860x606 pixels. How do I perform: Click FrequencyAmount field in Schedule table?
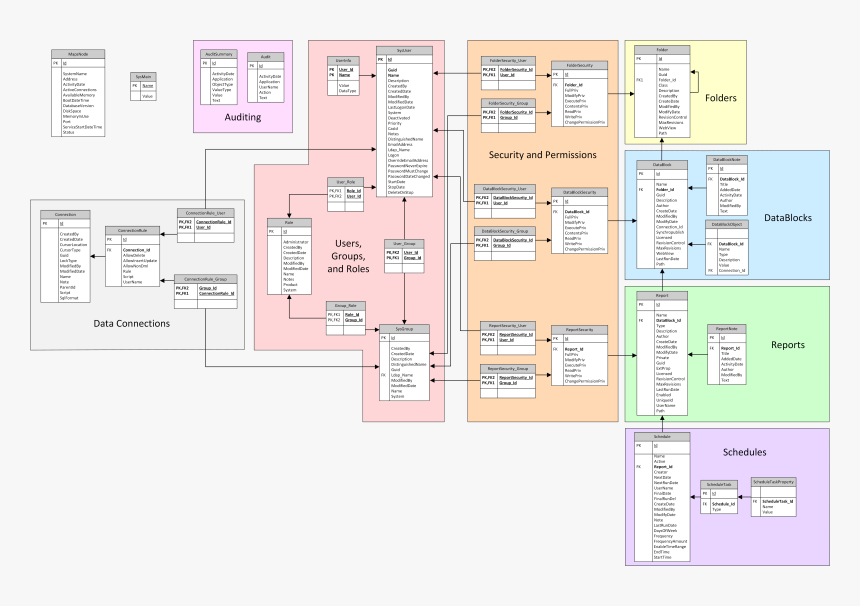point(670,541)
